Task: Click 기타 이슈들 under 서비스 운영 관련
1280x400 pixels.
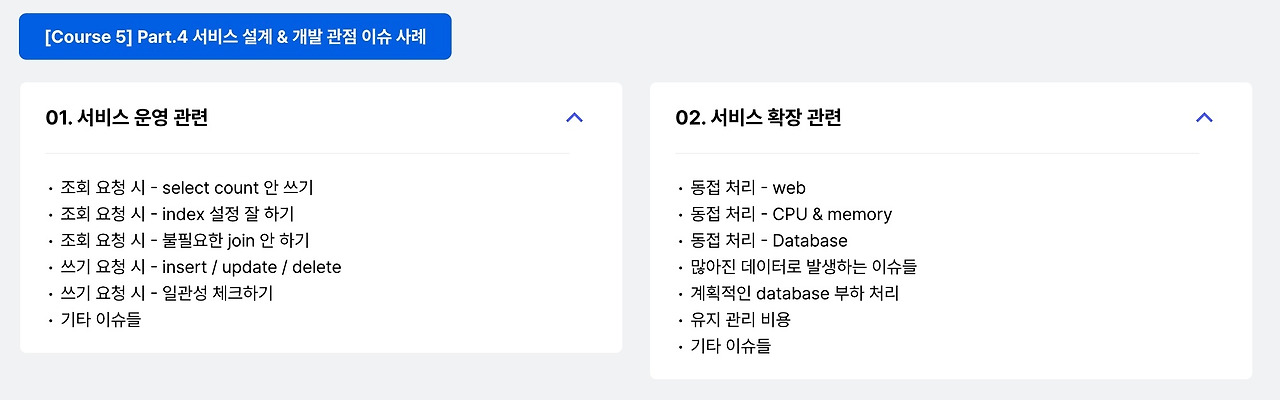Action: tap(101, 320)
